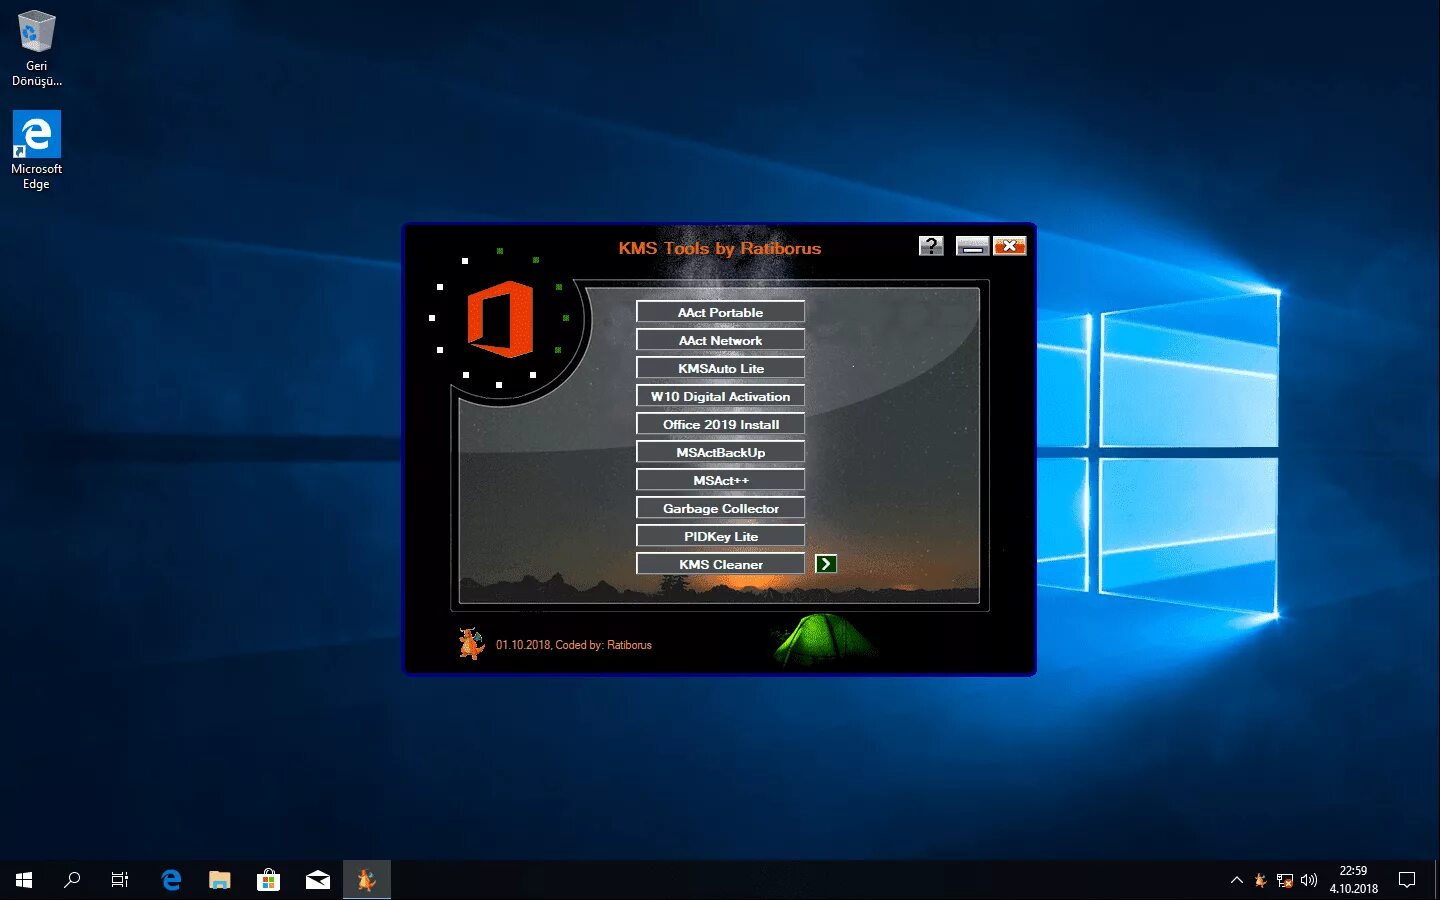Open taskbar search
The width and height of the screenshot is (1440, 900).
(x=72, y=880)
